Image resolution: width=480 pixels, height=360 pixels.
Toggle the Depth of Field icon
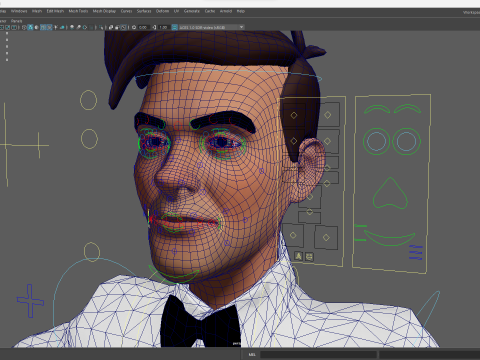(x=91, y=27)
